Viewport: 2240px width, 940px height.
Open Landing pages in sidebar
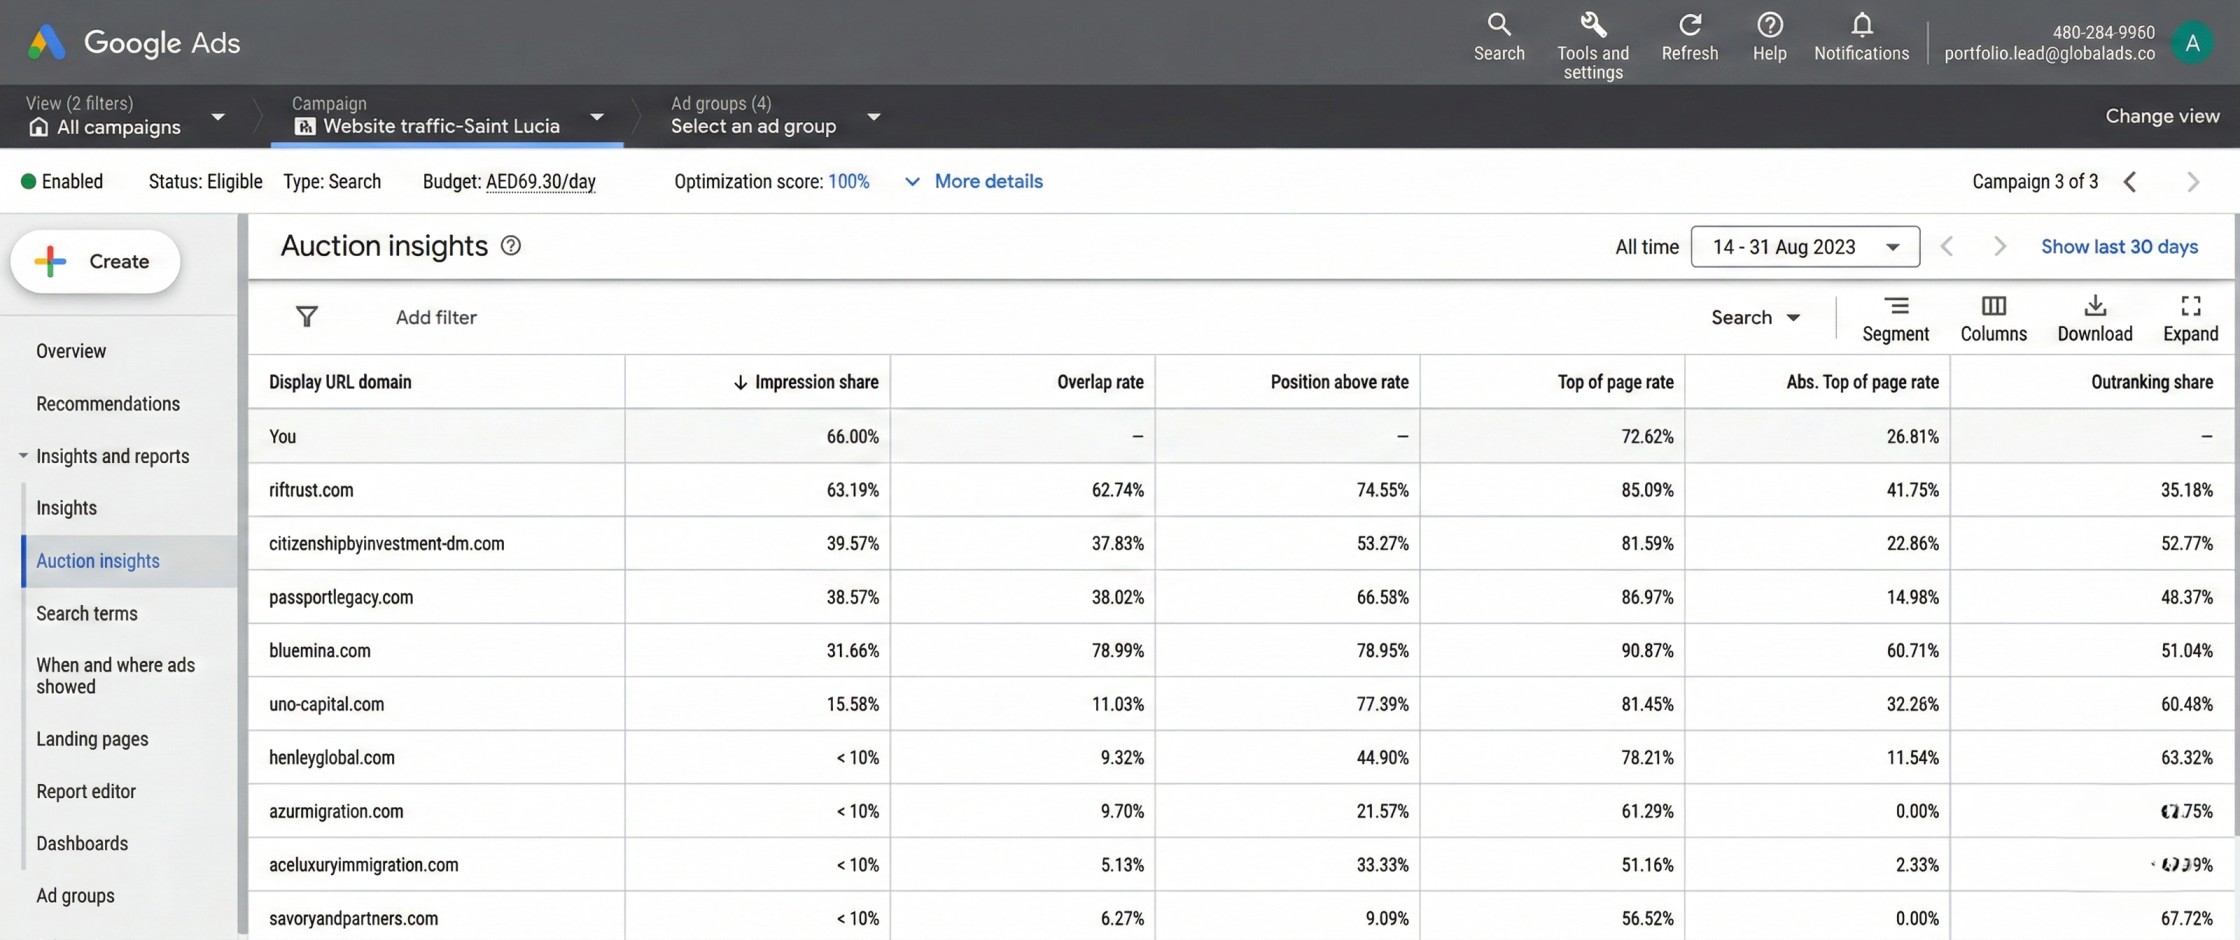(92, 739)
